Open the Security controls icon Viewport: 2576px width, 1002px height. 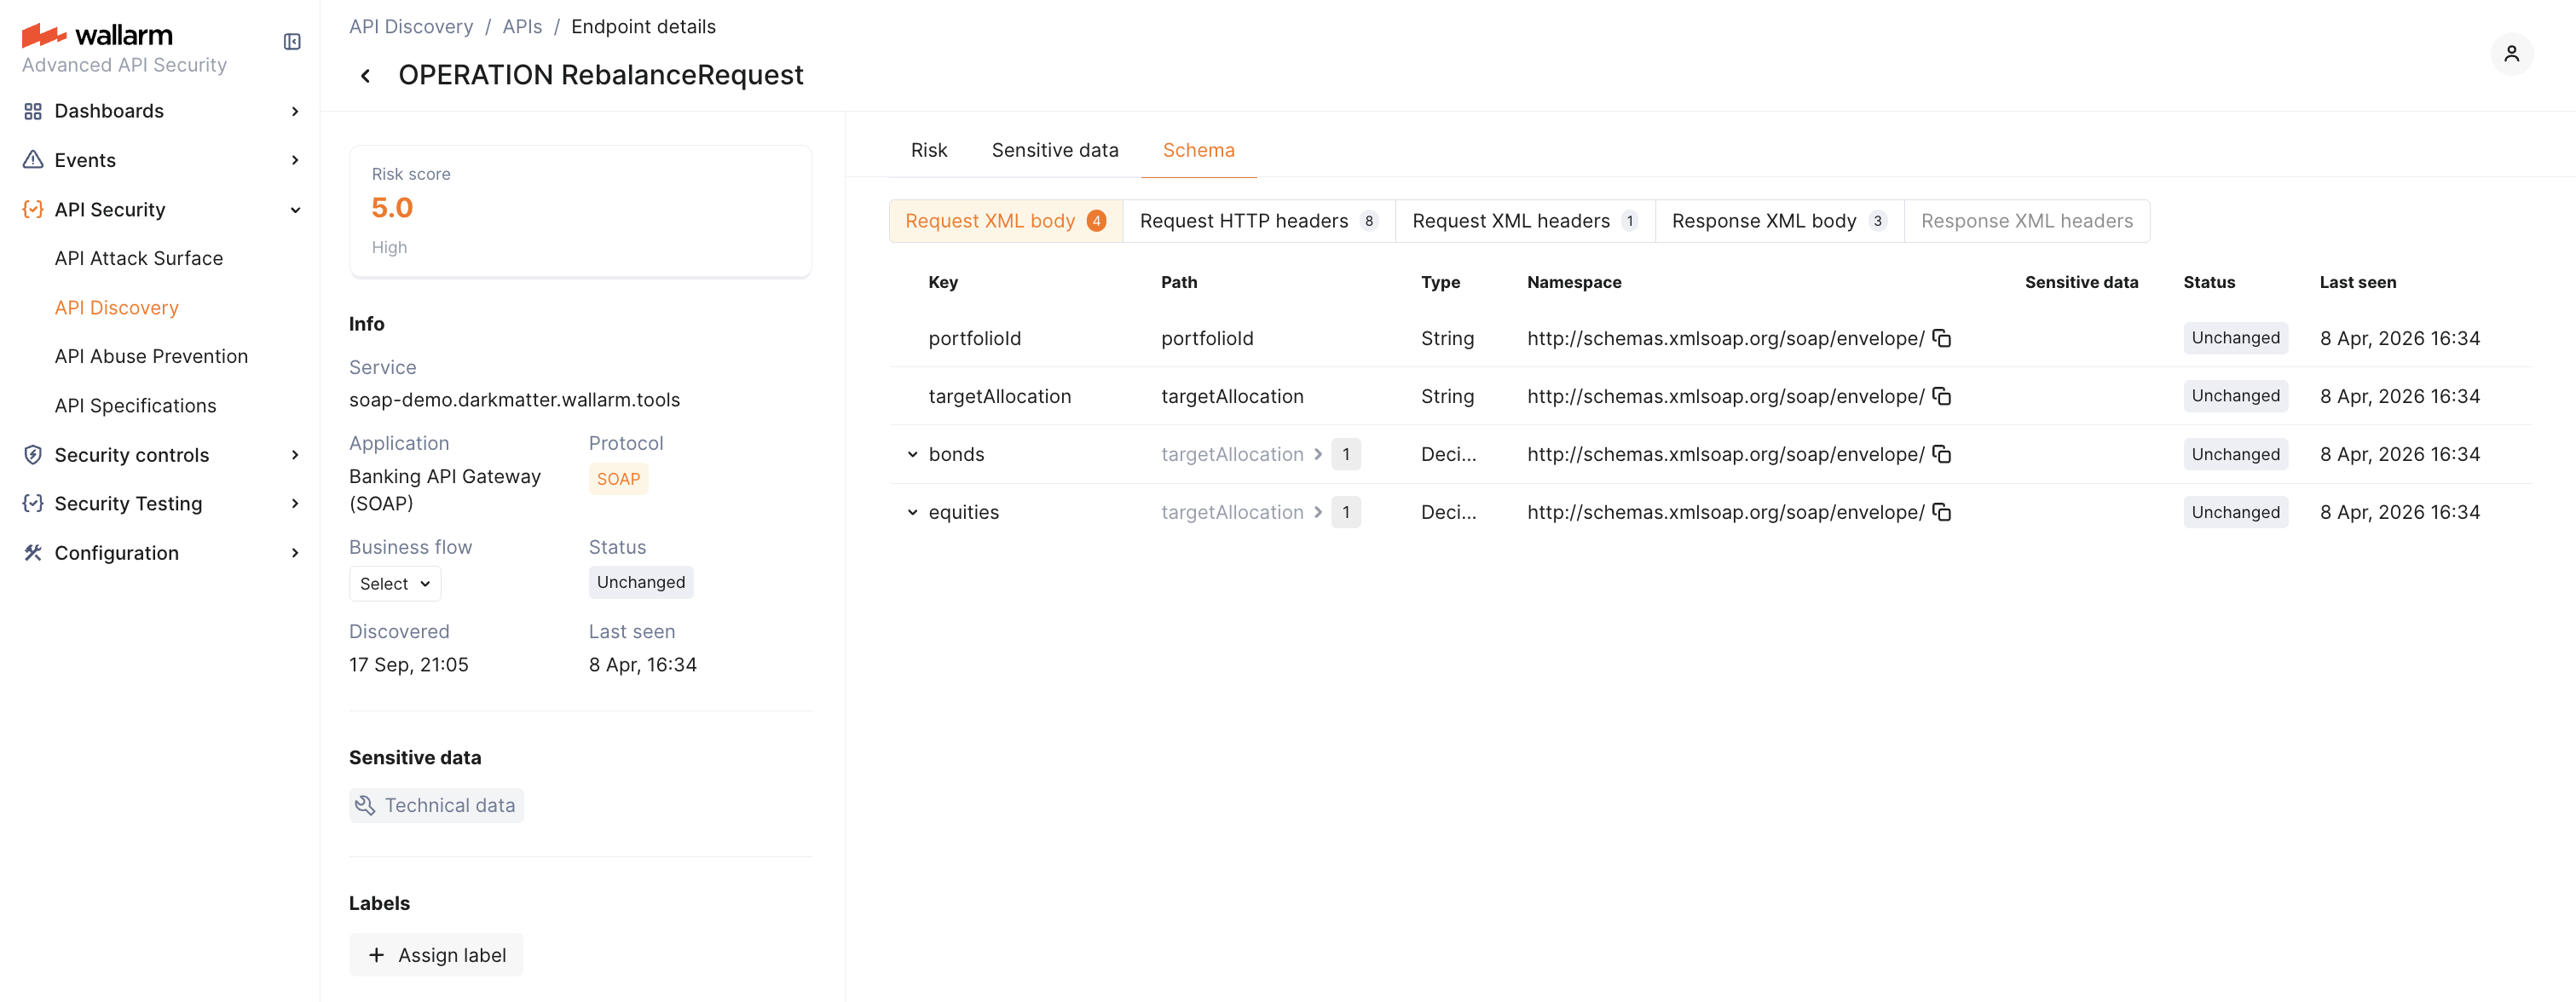(x=33, y=454)
